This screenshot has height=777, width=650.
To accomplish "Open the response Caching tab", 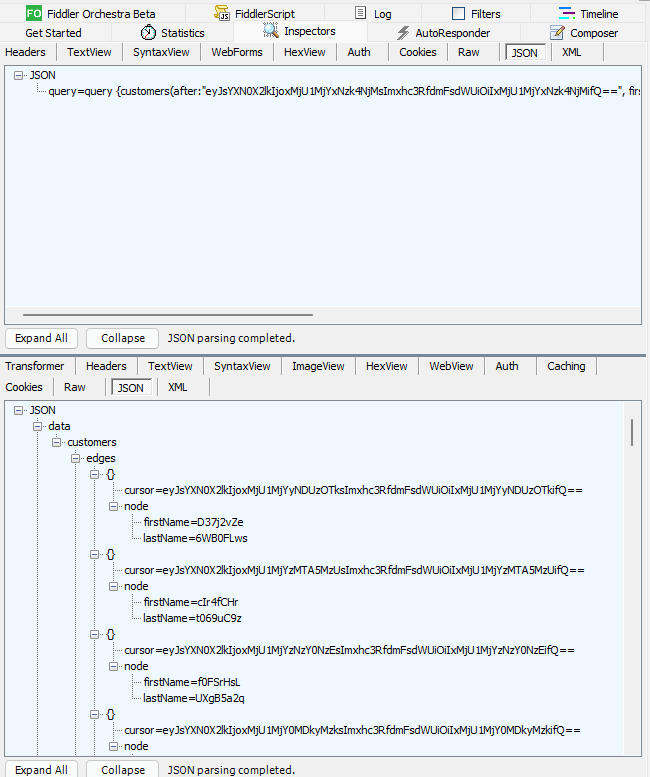I will pyautogui.click(x=566, y=366).
